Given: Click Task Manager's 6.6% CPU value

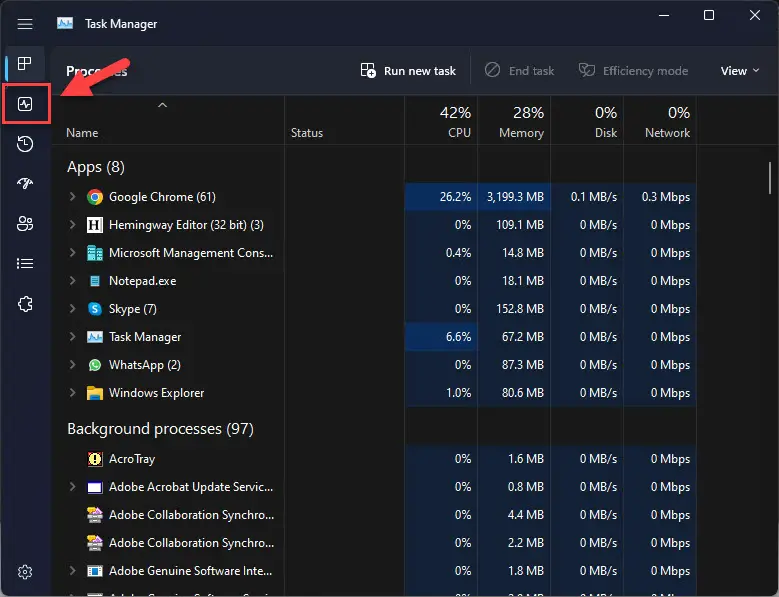Looking at the screenshot, I should (x=458, y=337).
